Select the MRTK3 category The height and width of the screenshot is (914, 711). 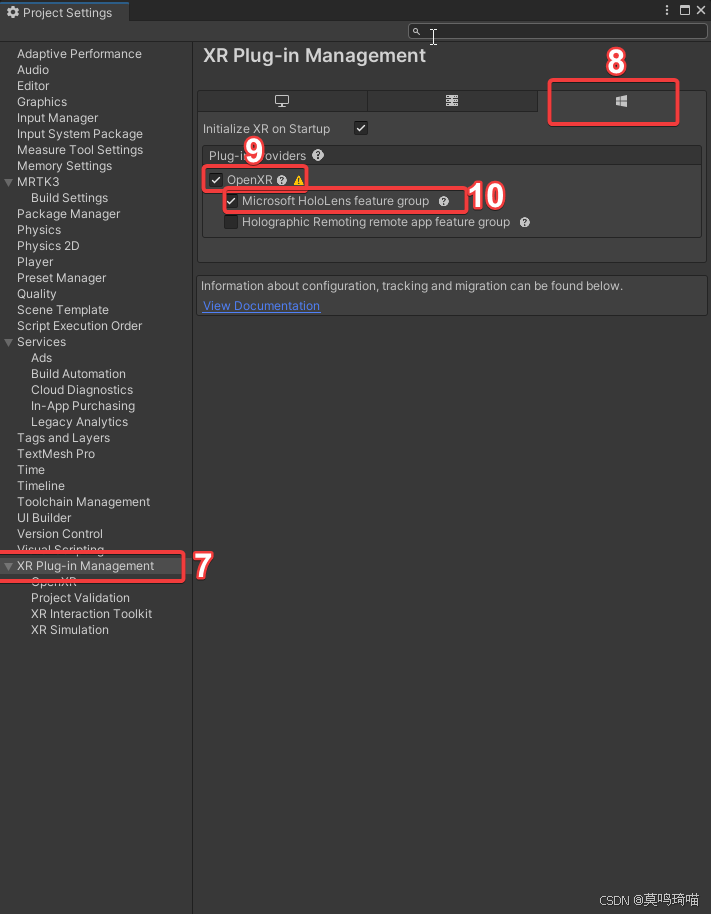(38, 182)
